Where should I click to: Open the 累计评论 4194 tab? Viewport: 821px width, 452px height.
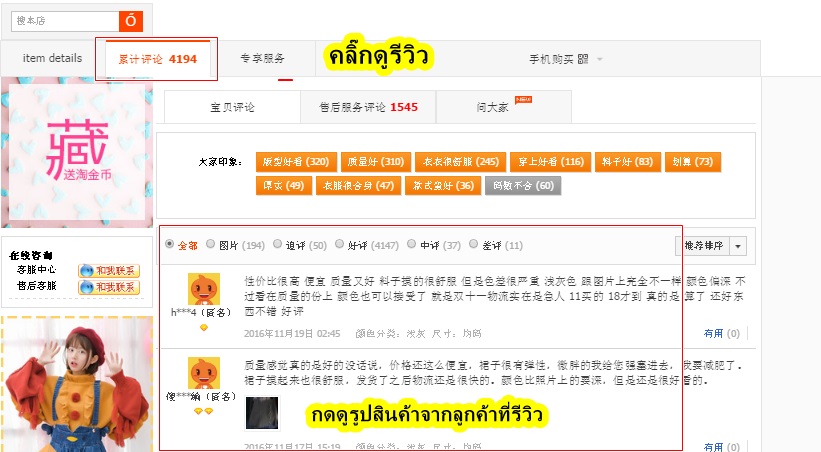[x=158, y=59]
